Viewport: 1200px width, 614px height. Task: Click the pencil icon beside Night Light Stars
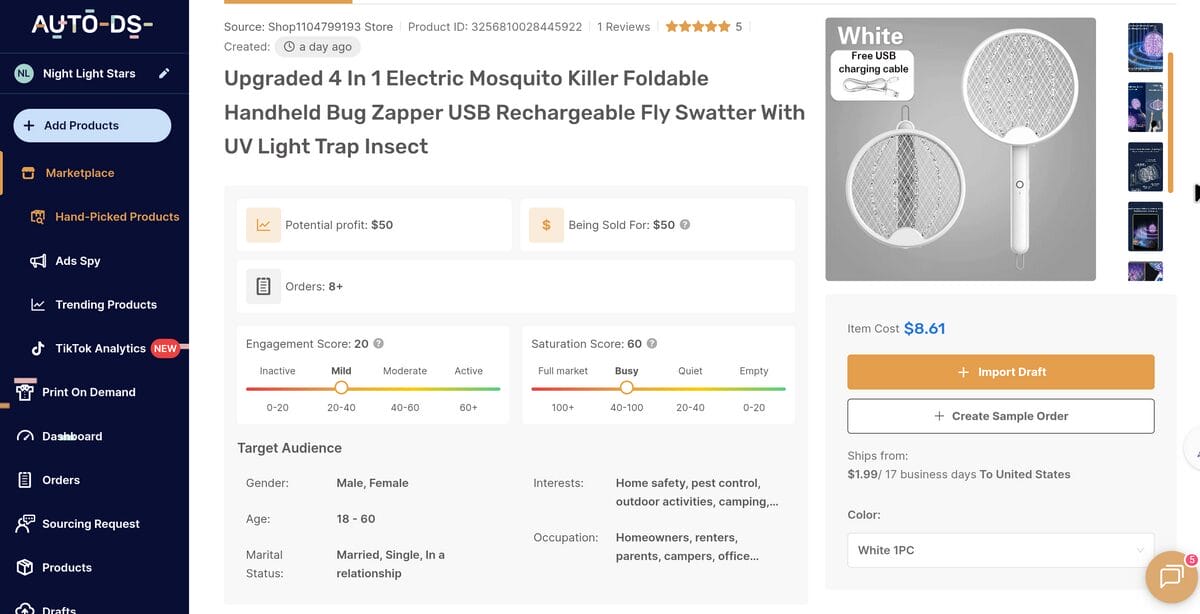(x=164, y=73)
